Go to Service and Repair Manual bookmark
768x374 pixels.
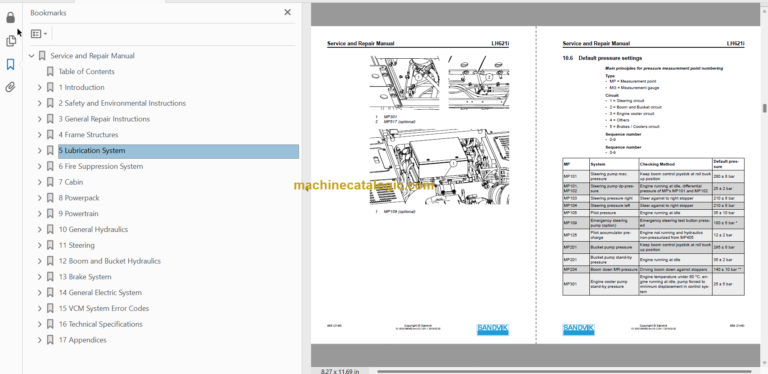[92, 56]
